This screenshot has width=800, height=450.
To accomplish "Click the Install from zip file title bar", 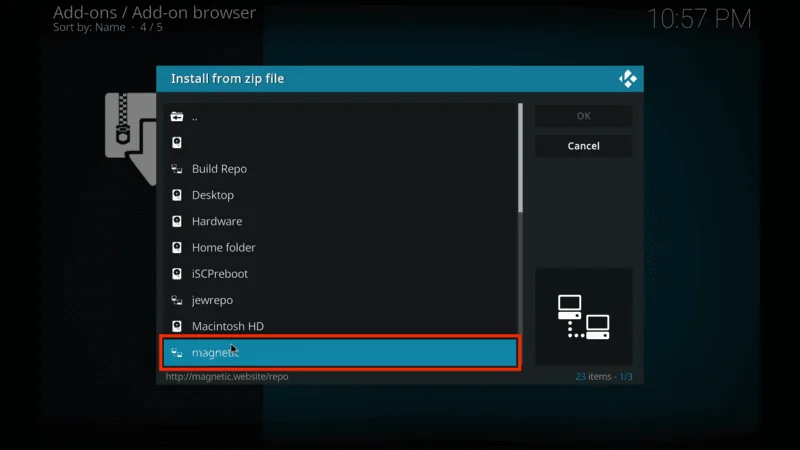I will (380, 79).
